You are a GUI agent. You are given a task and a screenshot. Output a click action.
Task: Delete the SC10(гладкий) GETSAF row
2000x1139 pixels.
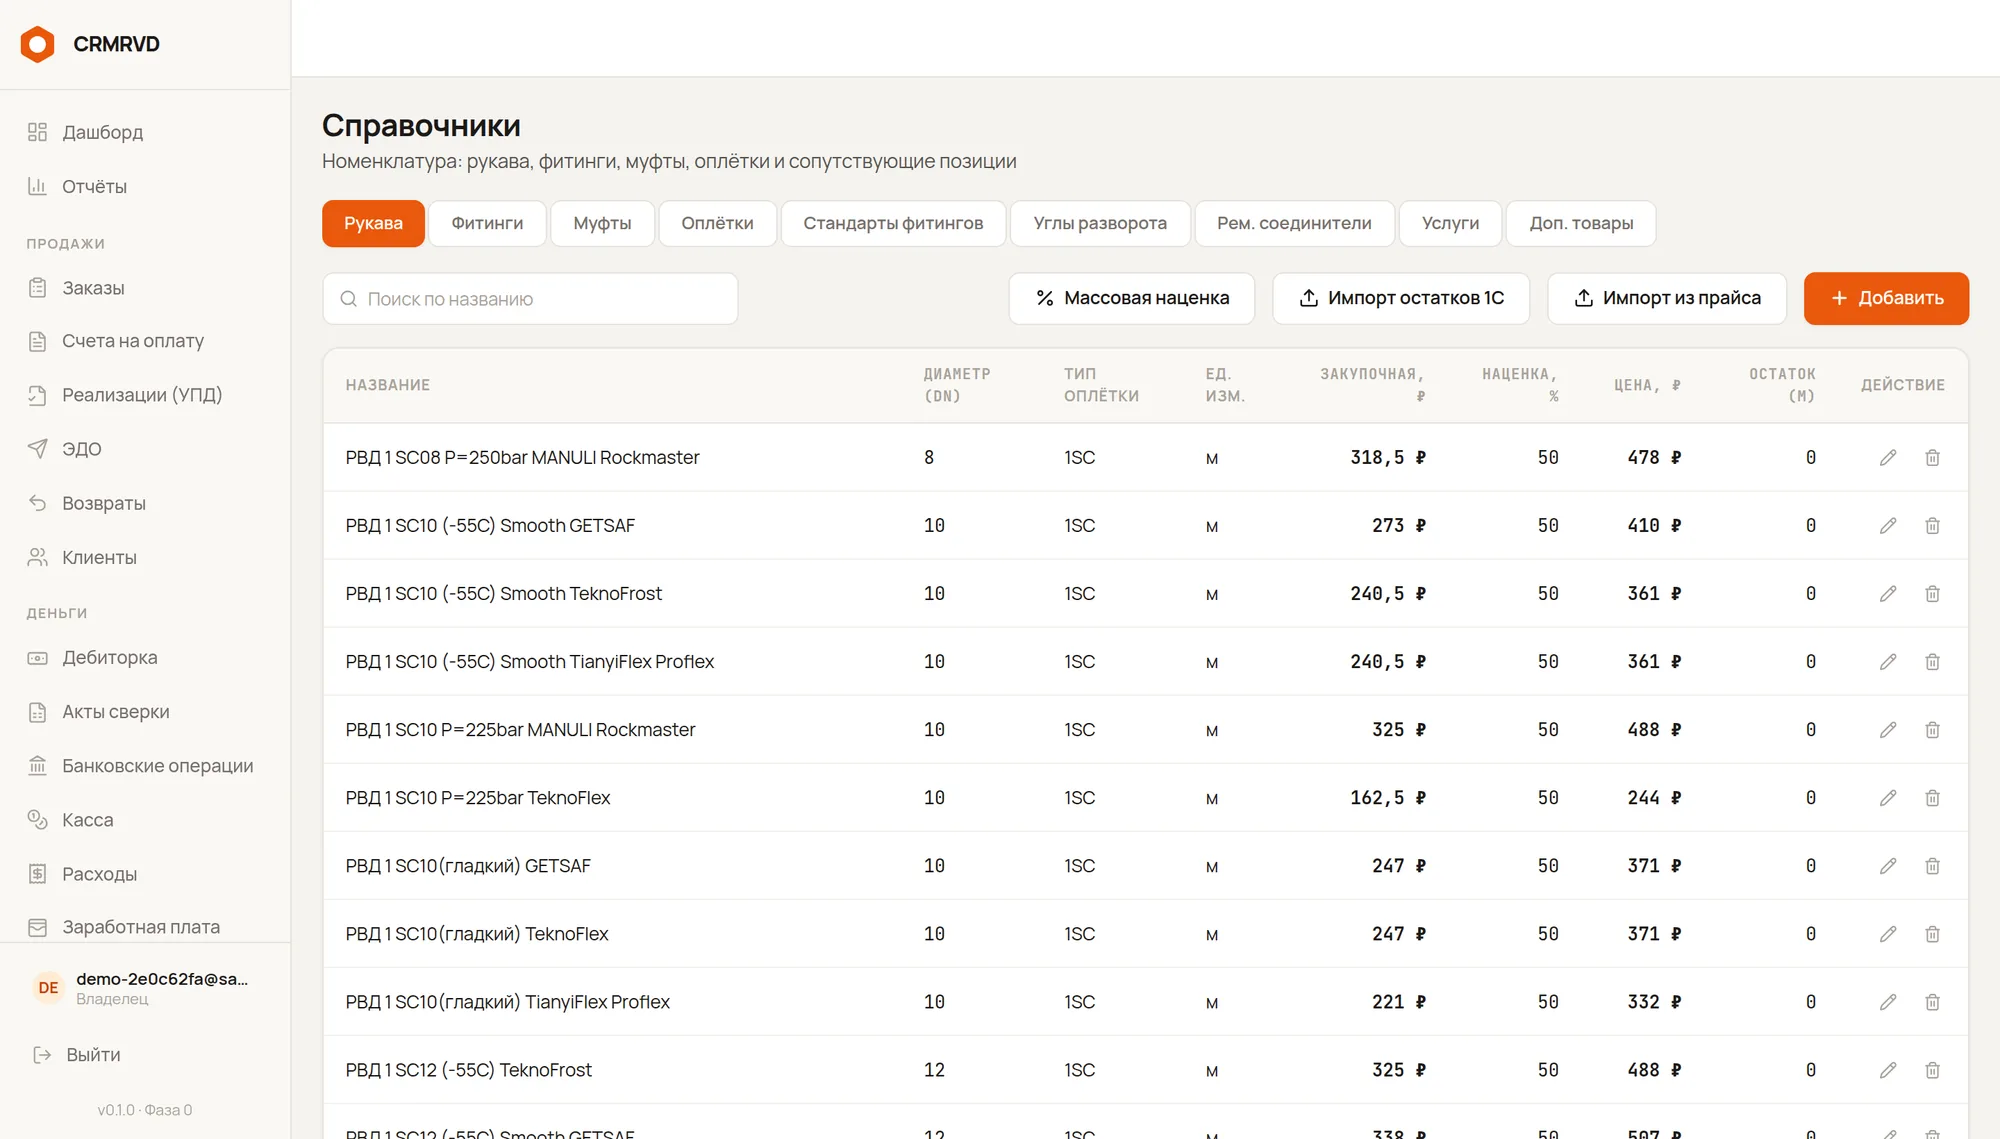[x=1932, y=866]
